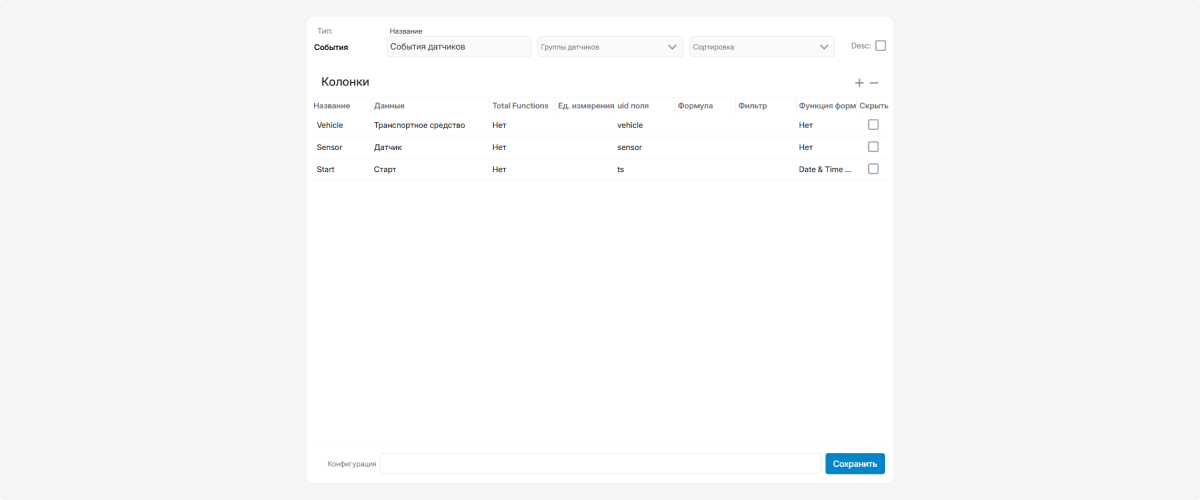
Task: Click Total Functions Нет in Vehicle row
Action: pyautogui.click(x=499, y=125)
